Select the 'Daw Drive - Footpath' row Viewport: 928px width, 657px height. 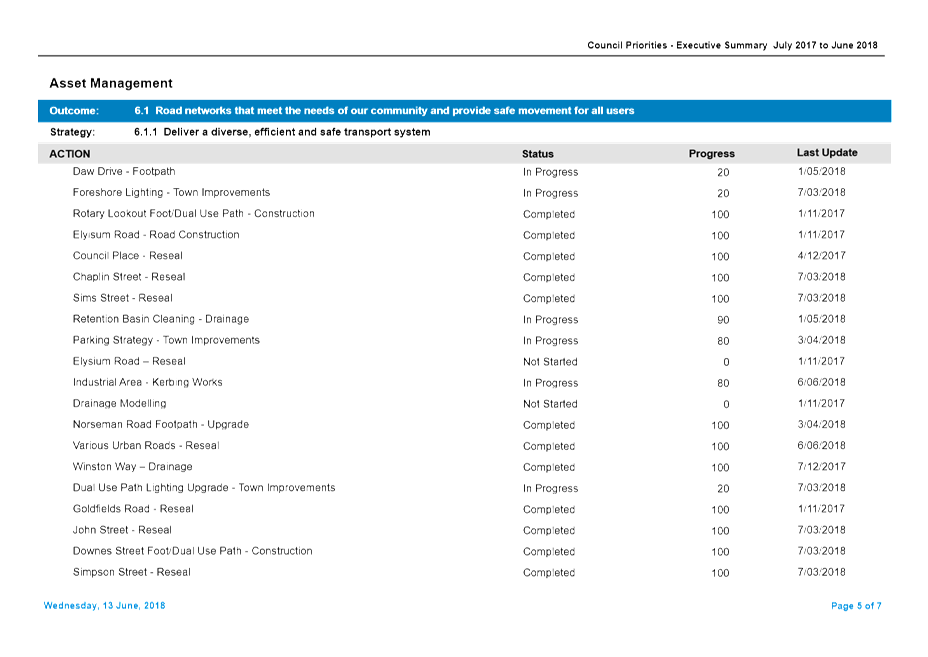(x=465, y=172)
